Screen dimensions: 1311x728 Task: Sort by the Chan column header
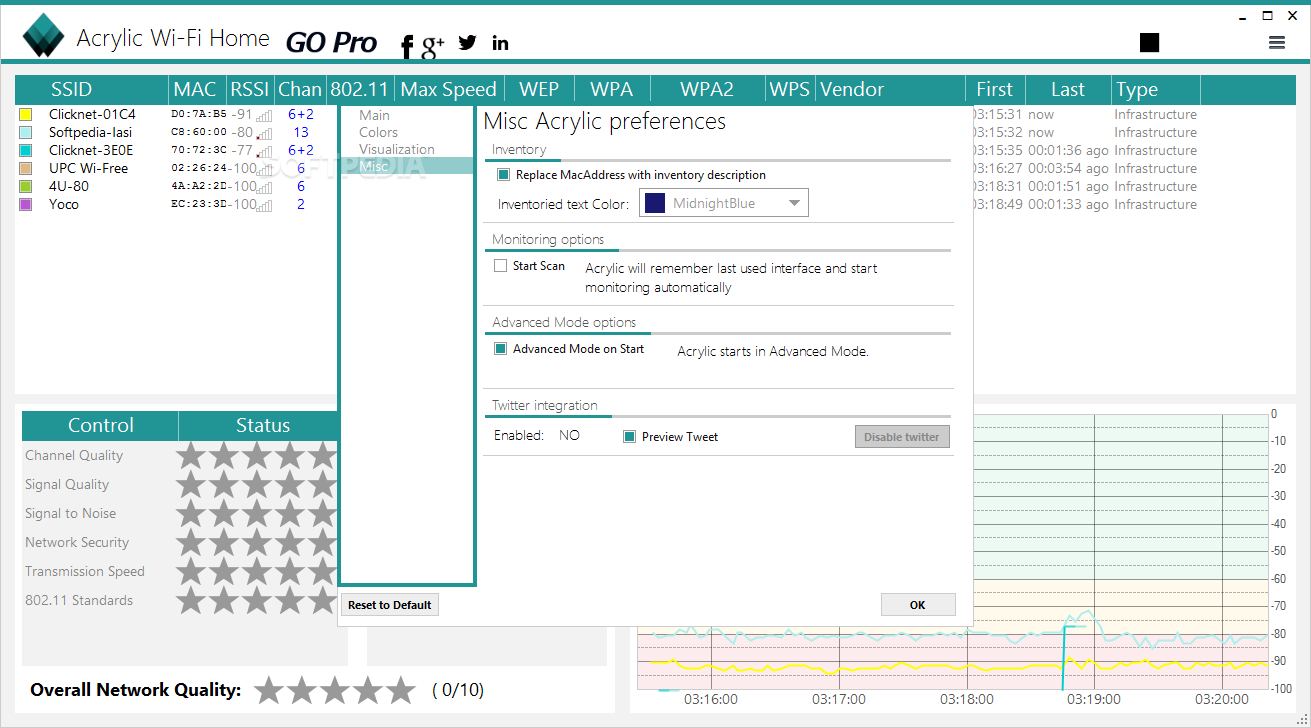pos(300,89)
